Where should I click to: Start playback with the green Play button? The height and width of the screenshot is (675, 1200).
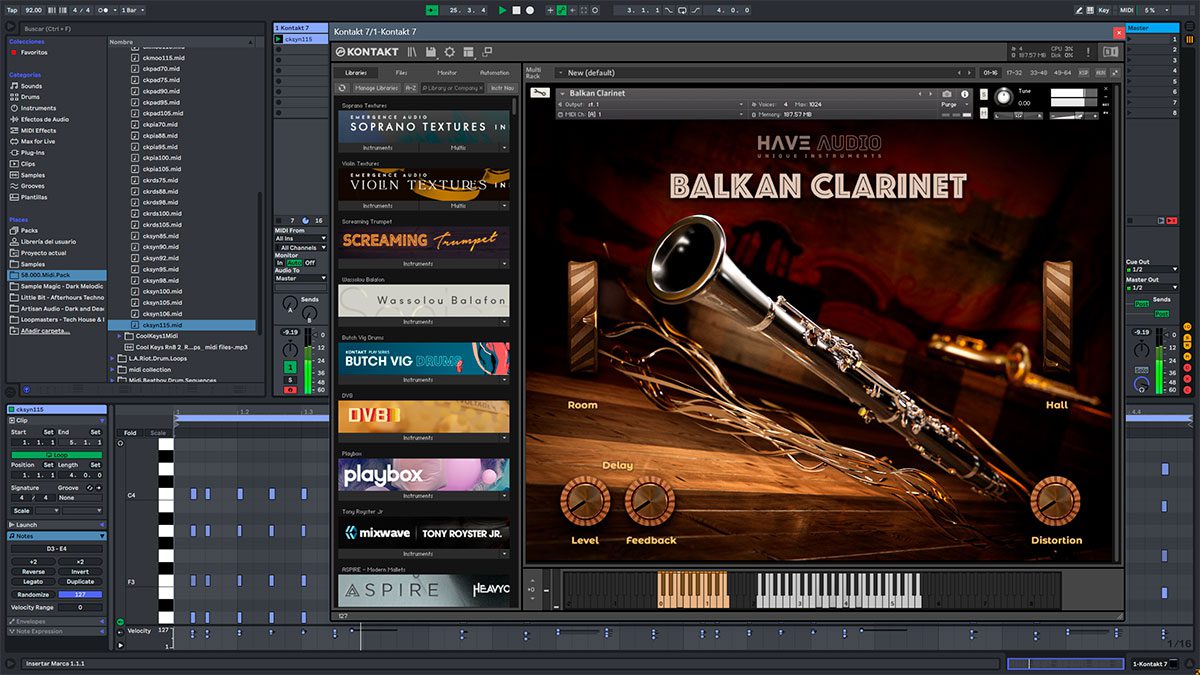tap(503, 10)
